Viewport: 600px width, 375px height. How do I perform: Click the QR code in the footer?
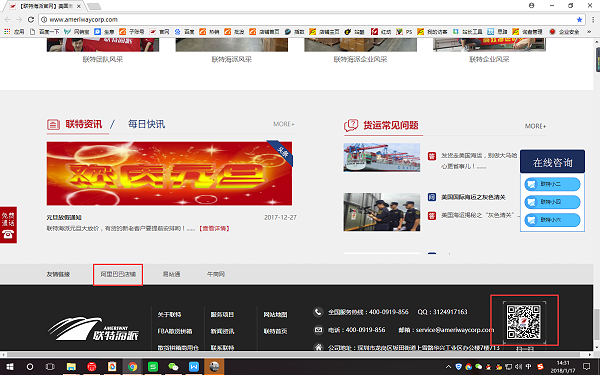(524, 321)
